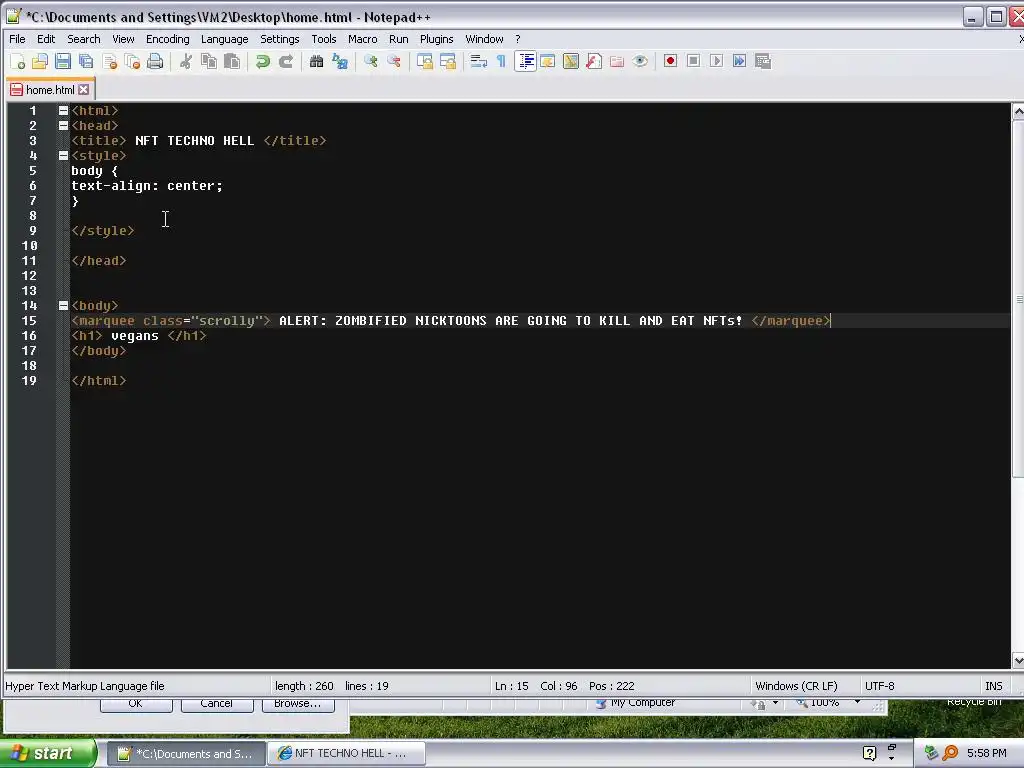The width and height of the screenshot is (1024, 768).
Task: Click the Close document toolbar icon
Action: click(109, 61)
